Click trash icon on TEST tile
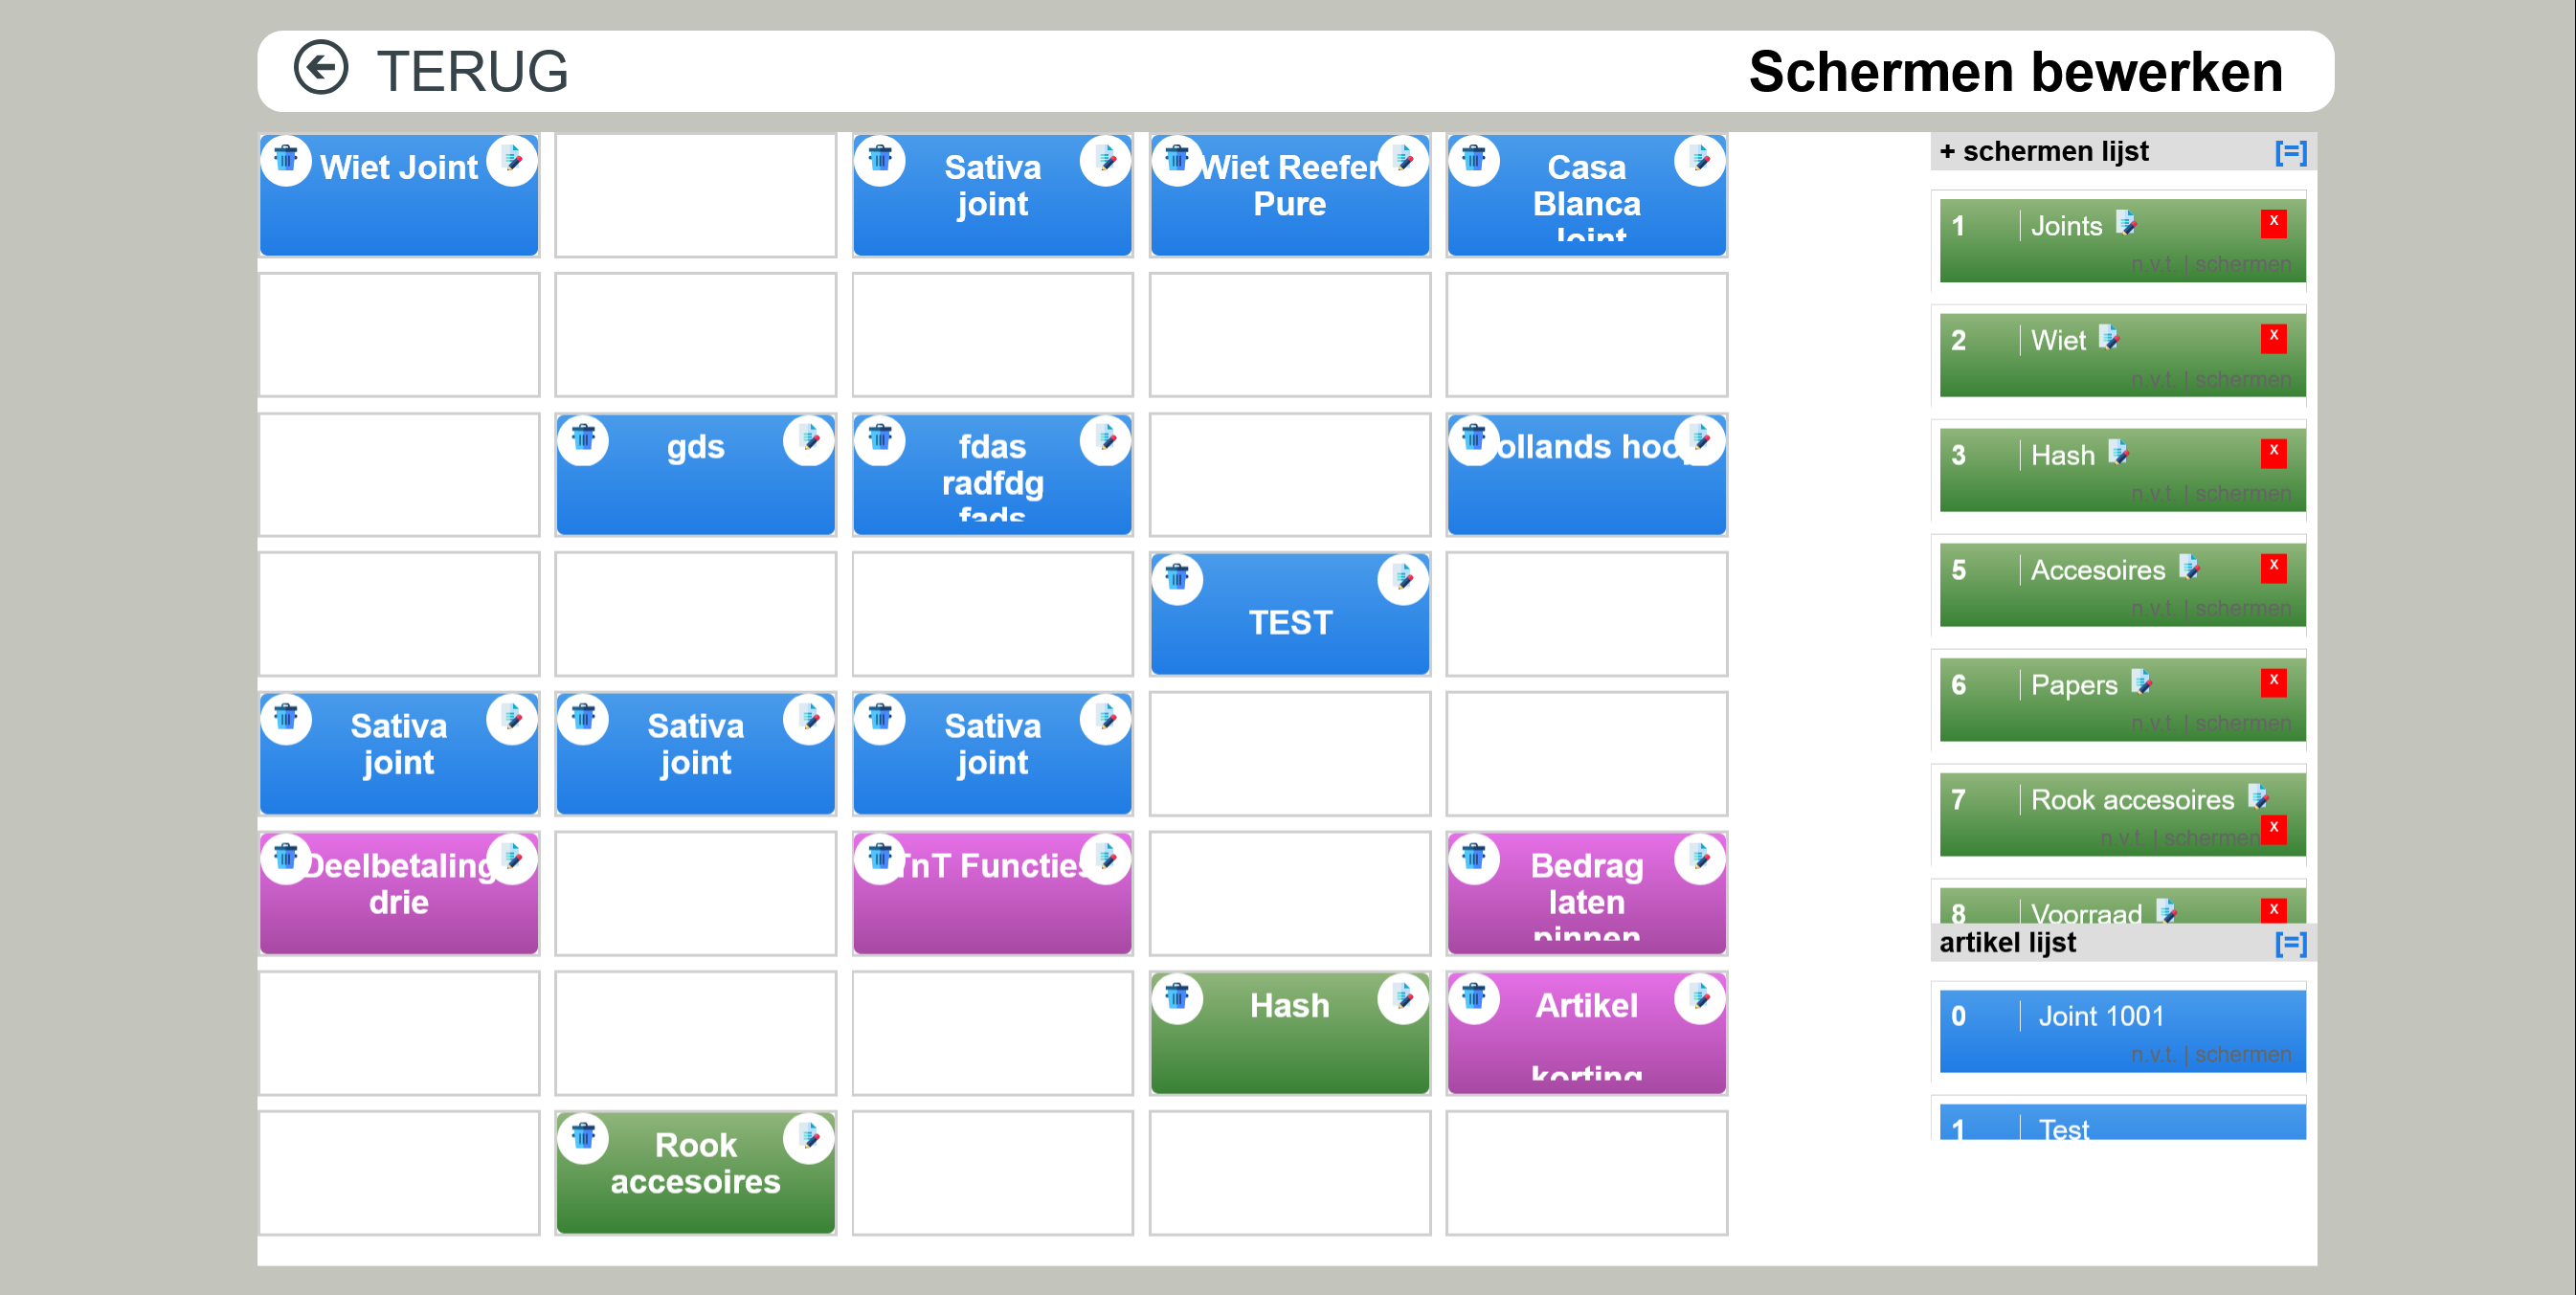 [1177, 579]
